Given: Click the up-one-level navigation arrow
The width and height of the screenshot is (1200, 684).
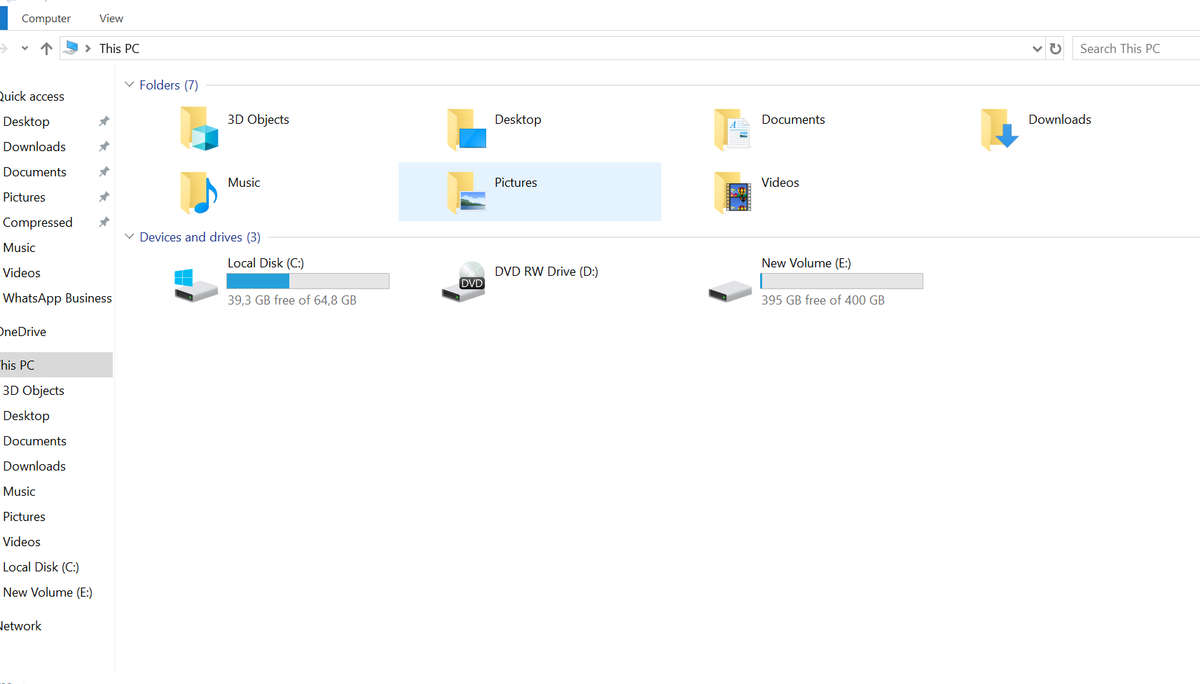Looking at the screenshot, I should tap(46, 47).
